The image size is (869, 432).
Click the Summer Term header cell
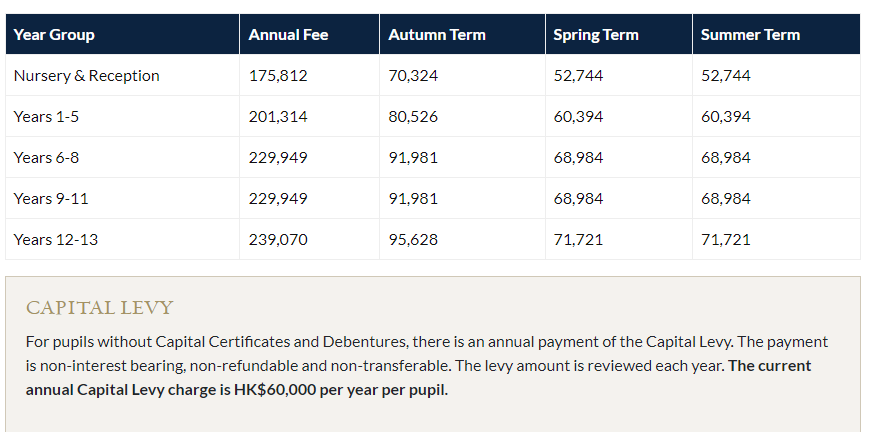pyautogui.click(x=776, y=34)
